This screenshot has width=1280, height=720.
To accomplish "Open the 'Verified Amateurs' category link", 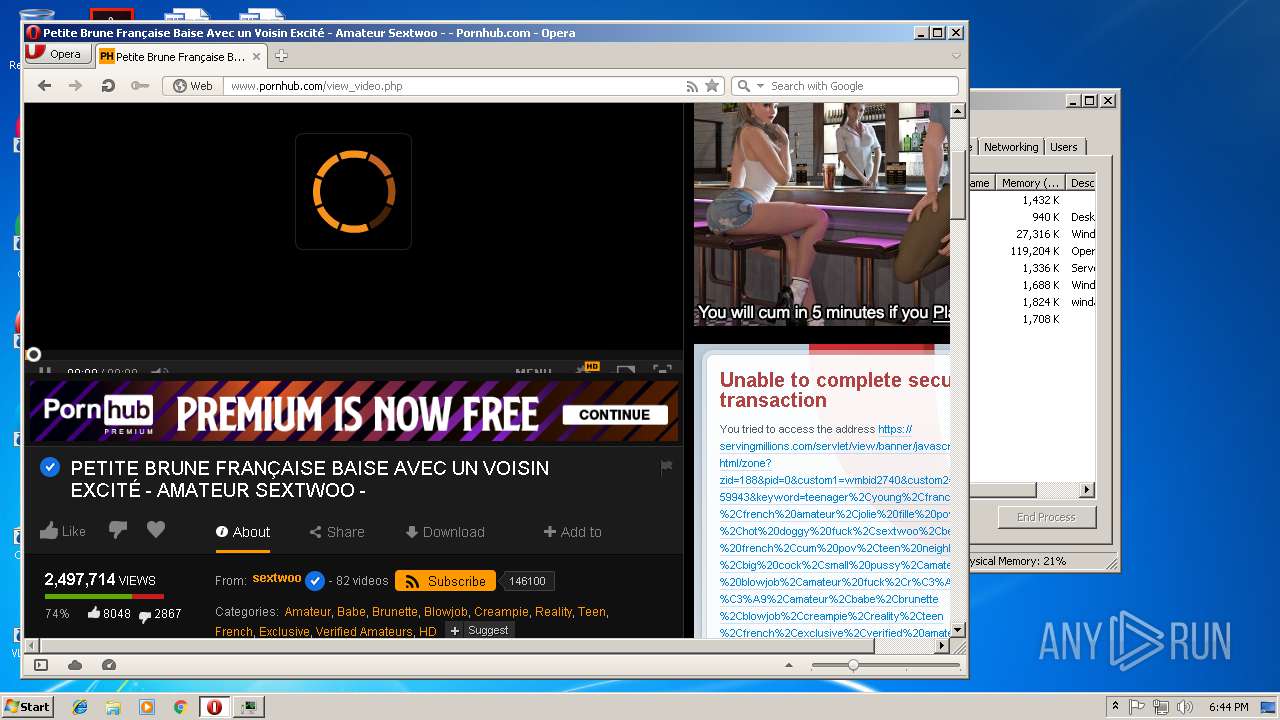I will [x=364, y=632].
